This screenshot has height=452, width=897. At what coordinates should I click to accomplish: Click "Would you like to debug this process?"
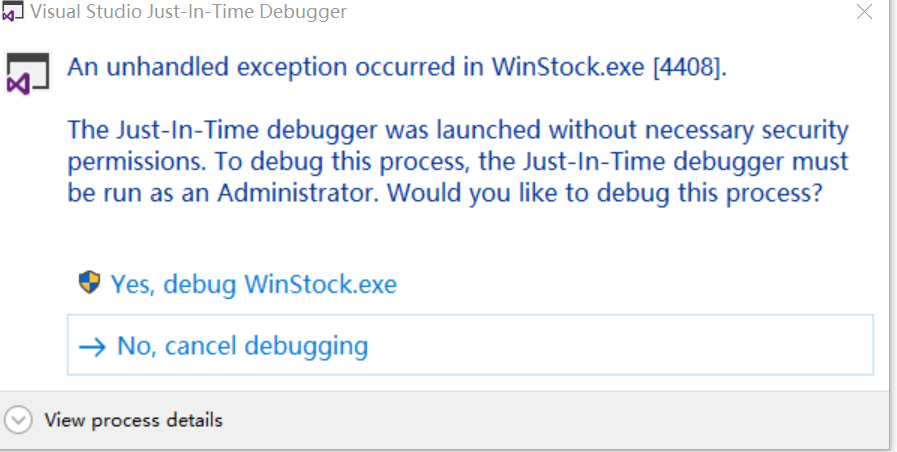click(x=606, y=192)
